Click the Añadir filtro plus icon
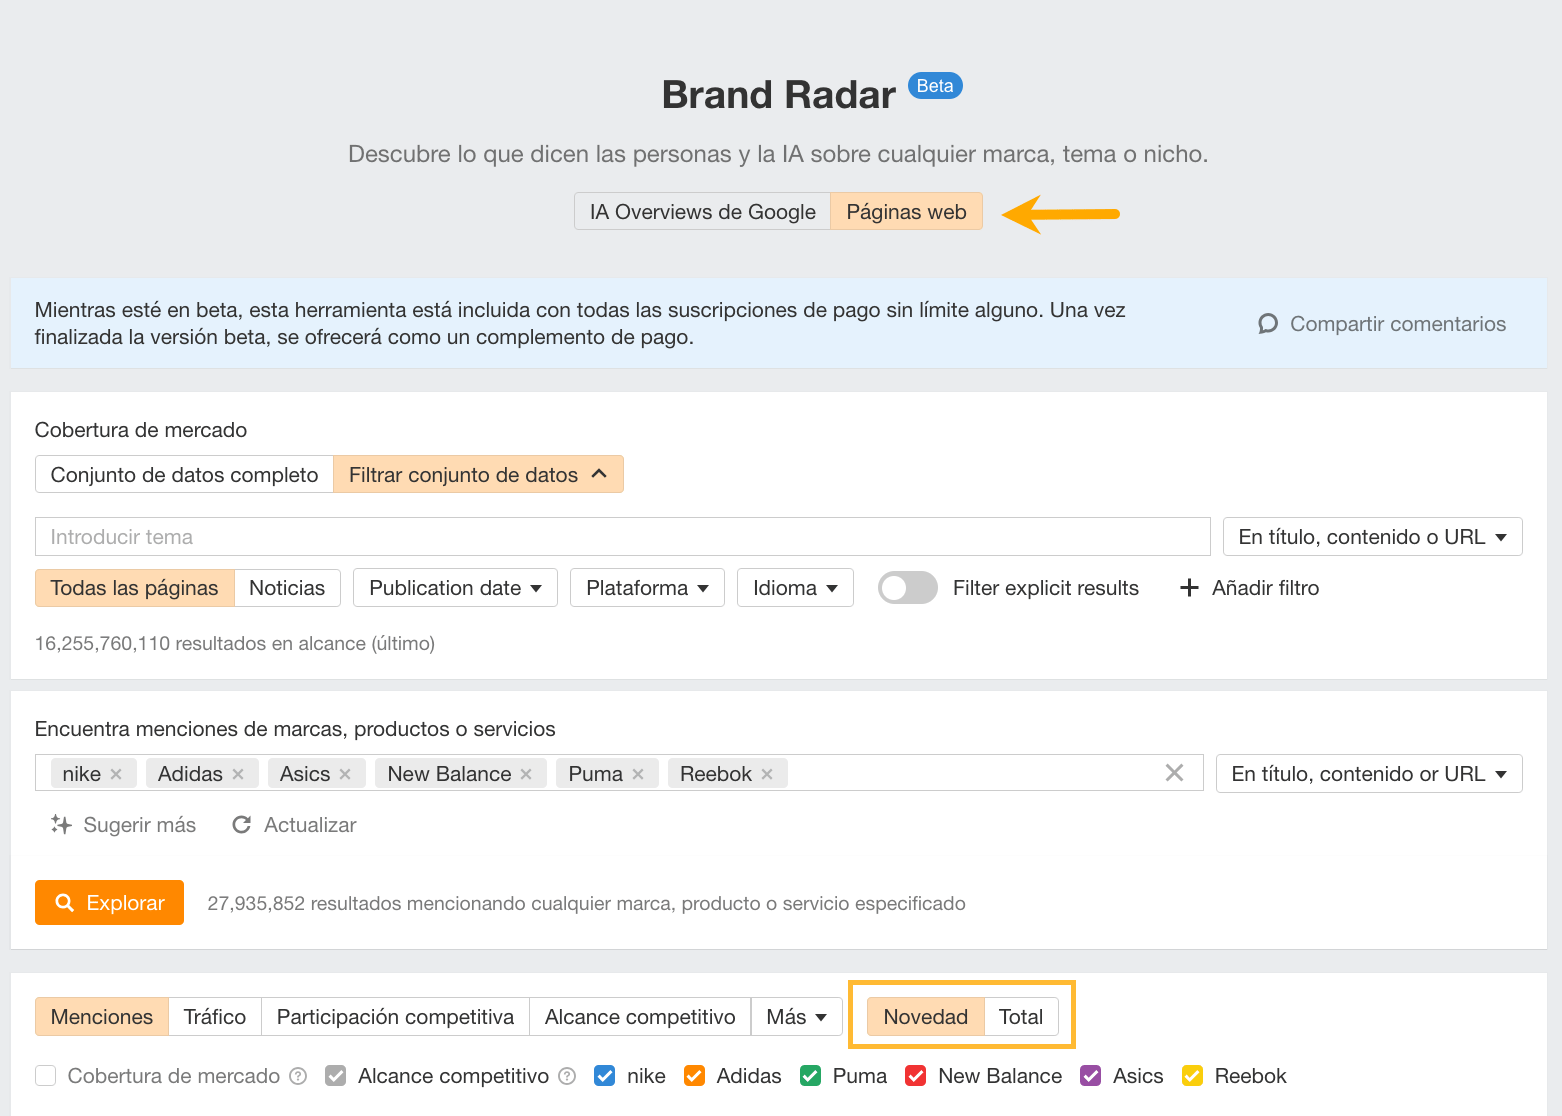The image size is (1562, 1116). 1188,588
